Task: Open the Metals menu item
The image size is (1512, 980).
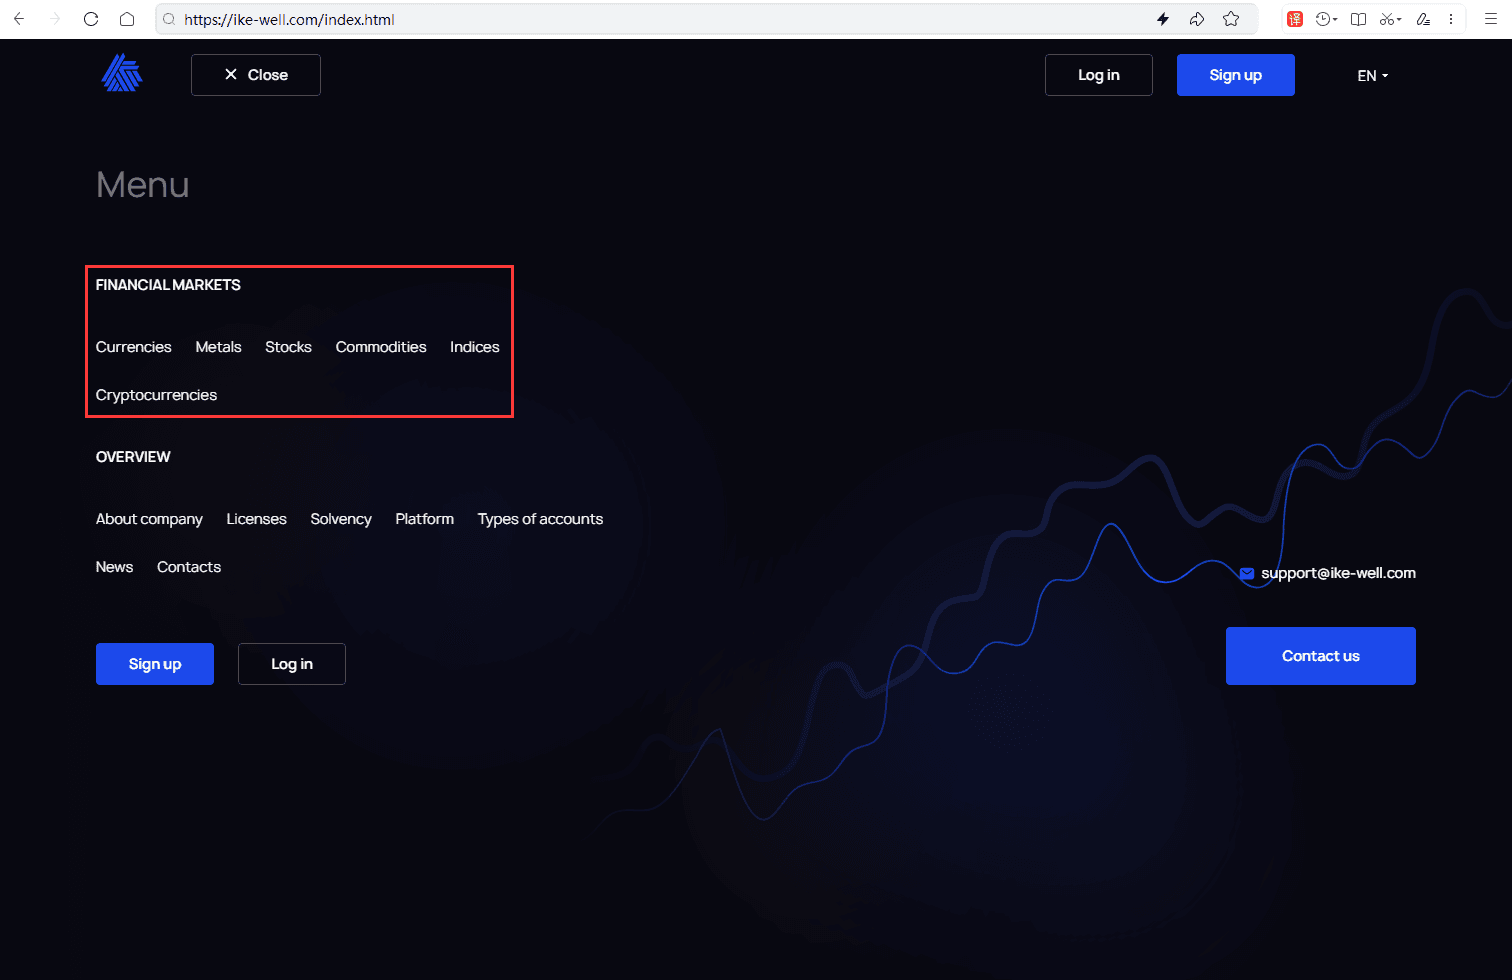Action: pos(218,347)
